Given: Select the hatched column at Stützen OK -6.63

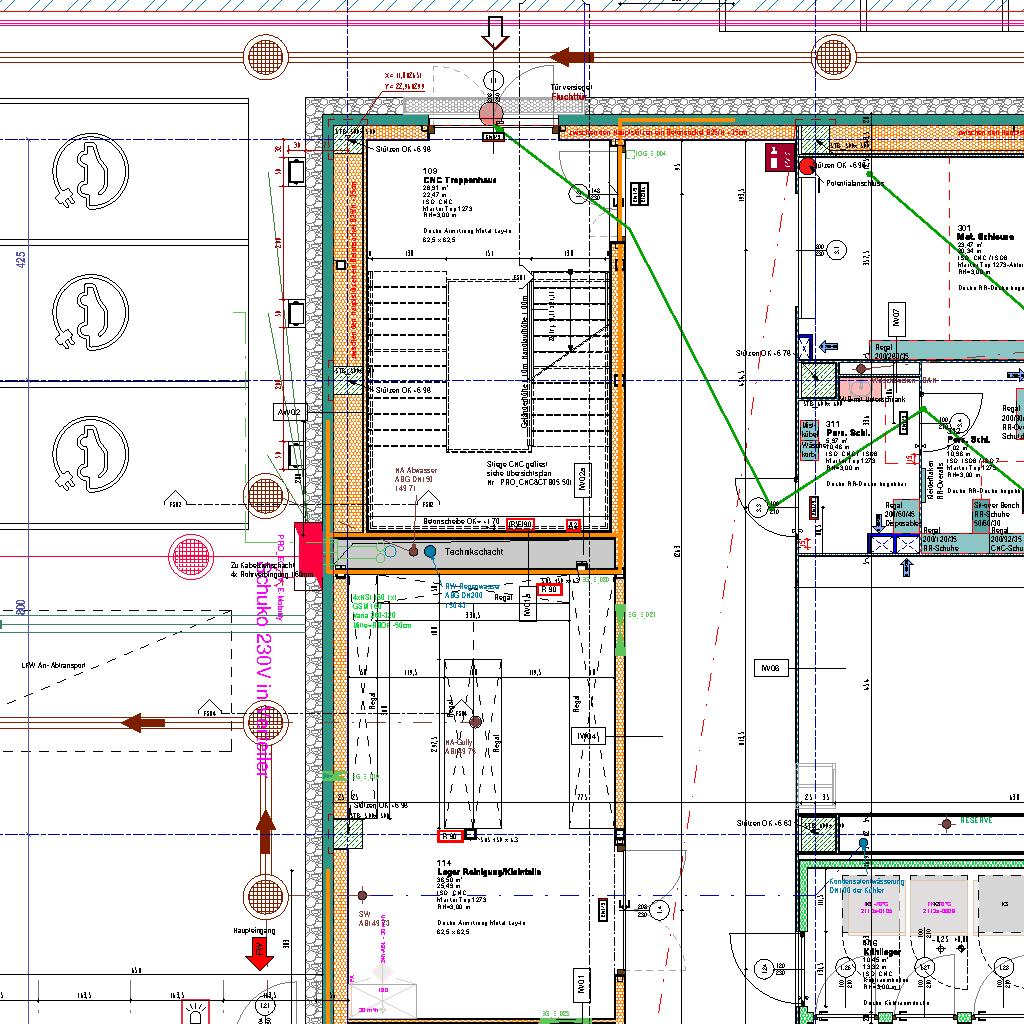Looking at the screenshot, I should (818, 835).
